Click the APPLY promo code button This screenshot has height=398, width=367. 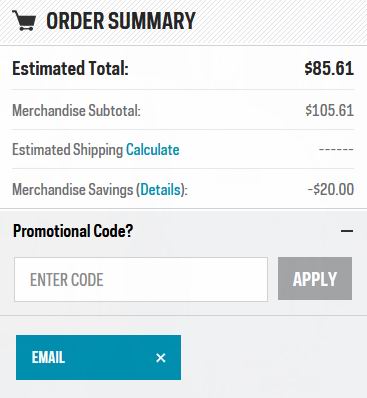coord(315,279)
